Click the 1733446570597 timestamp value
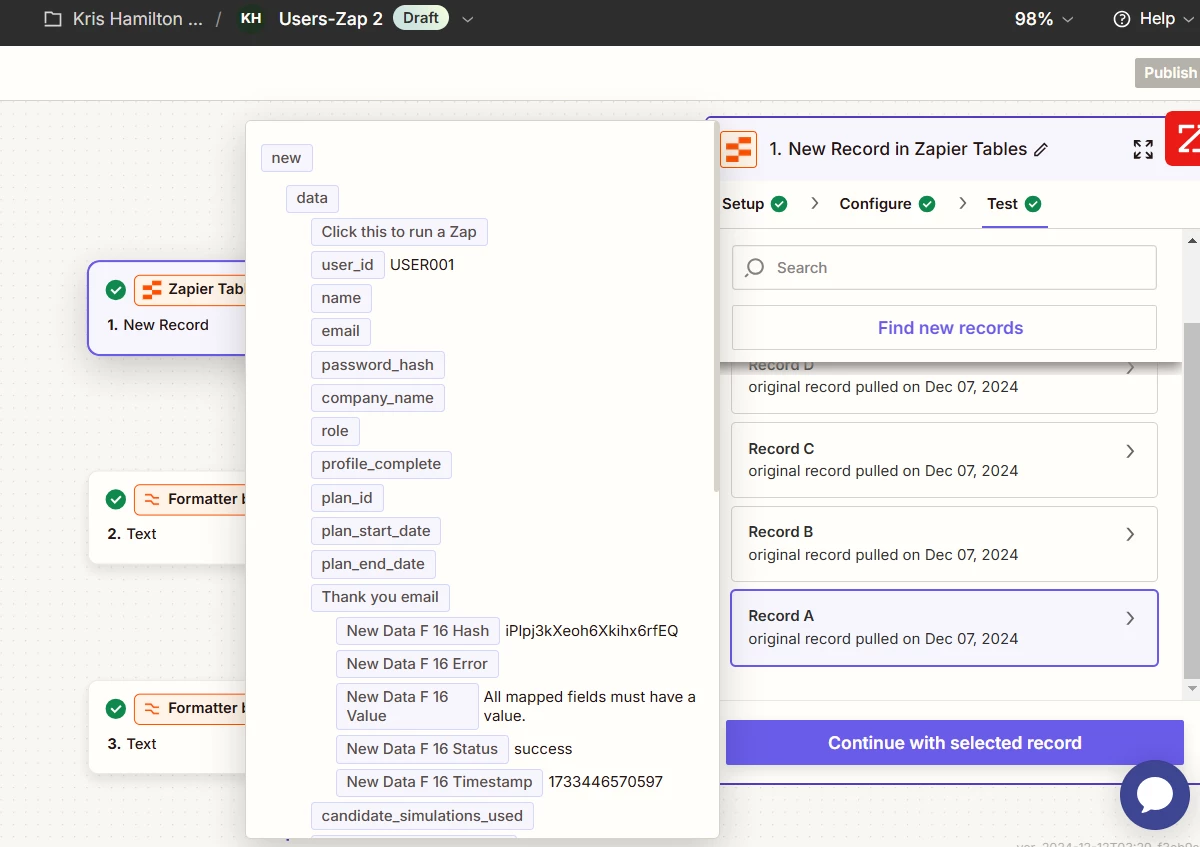The image size is (1200, 847). click(605, 782)
